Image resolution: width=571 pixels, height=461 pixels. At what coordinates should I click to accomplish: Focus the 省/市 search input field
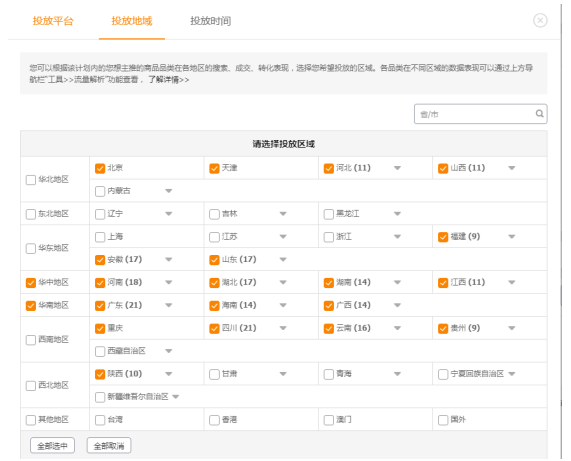(x=480, y=114)
